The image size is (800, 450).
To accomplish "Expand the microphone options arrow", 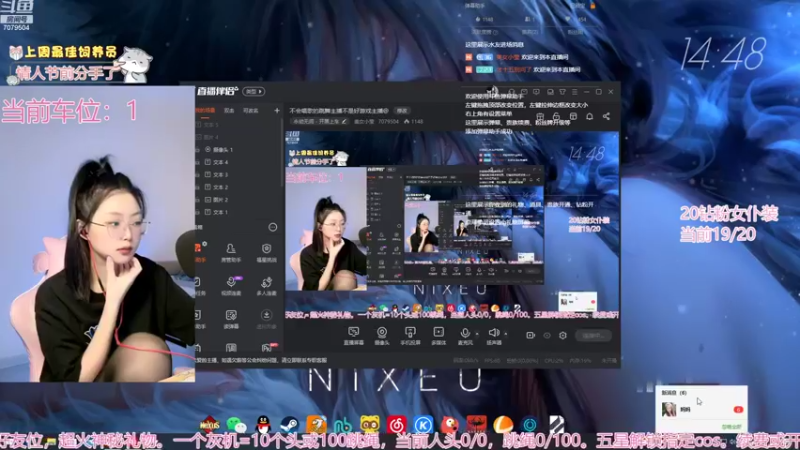I will click(x=477, y=334).
